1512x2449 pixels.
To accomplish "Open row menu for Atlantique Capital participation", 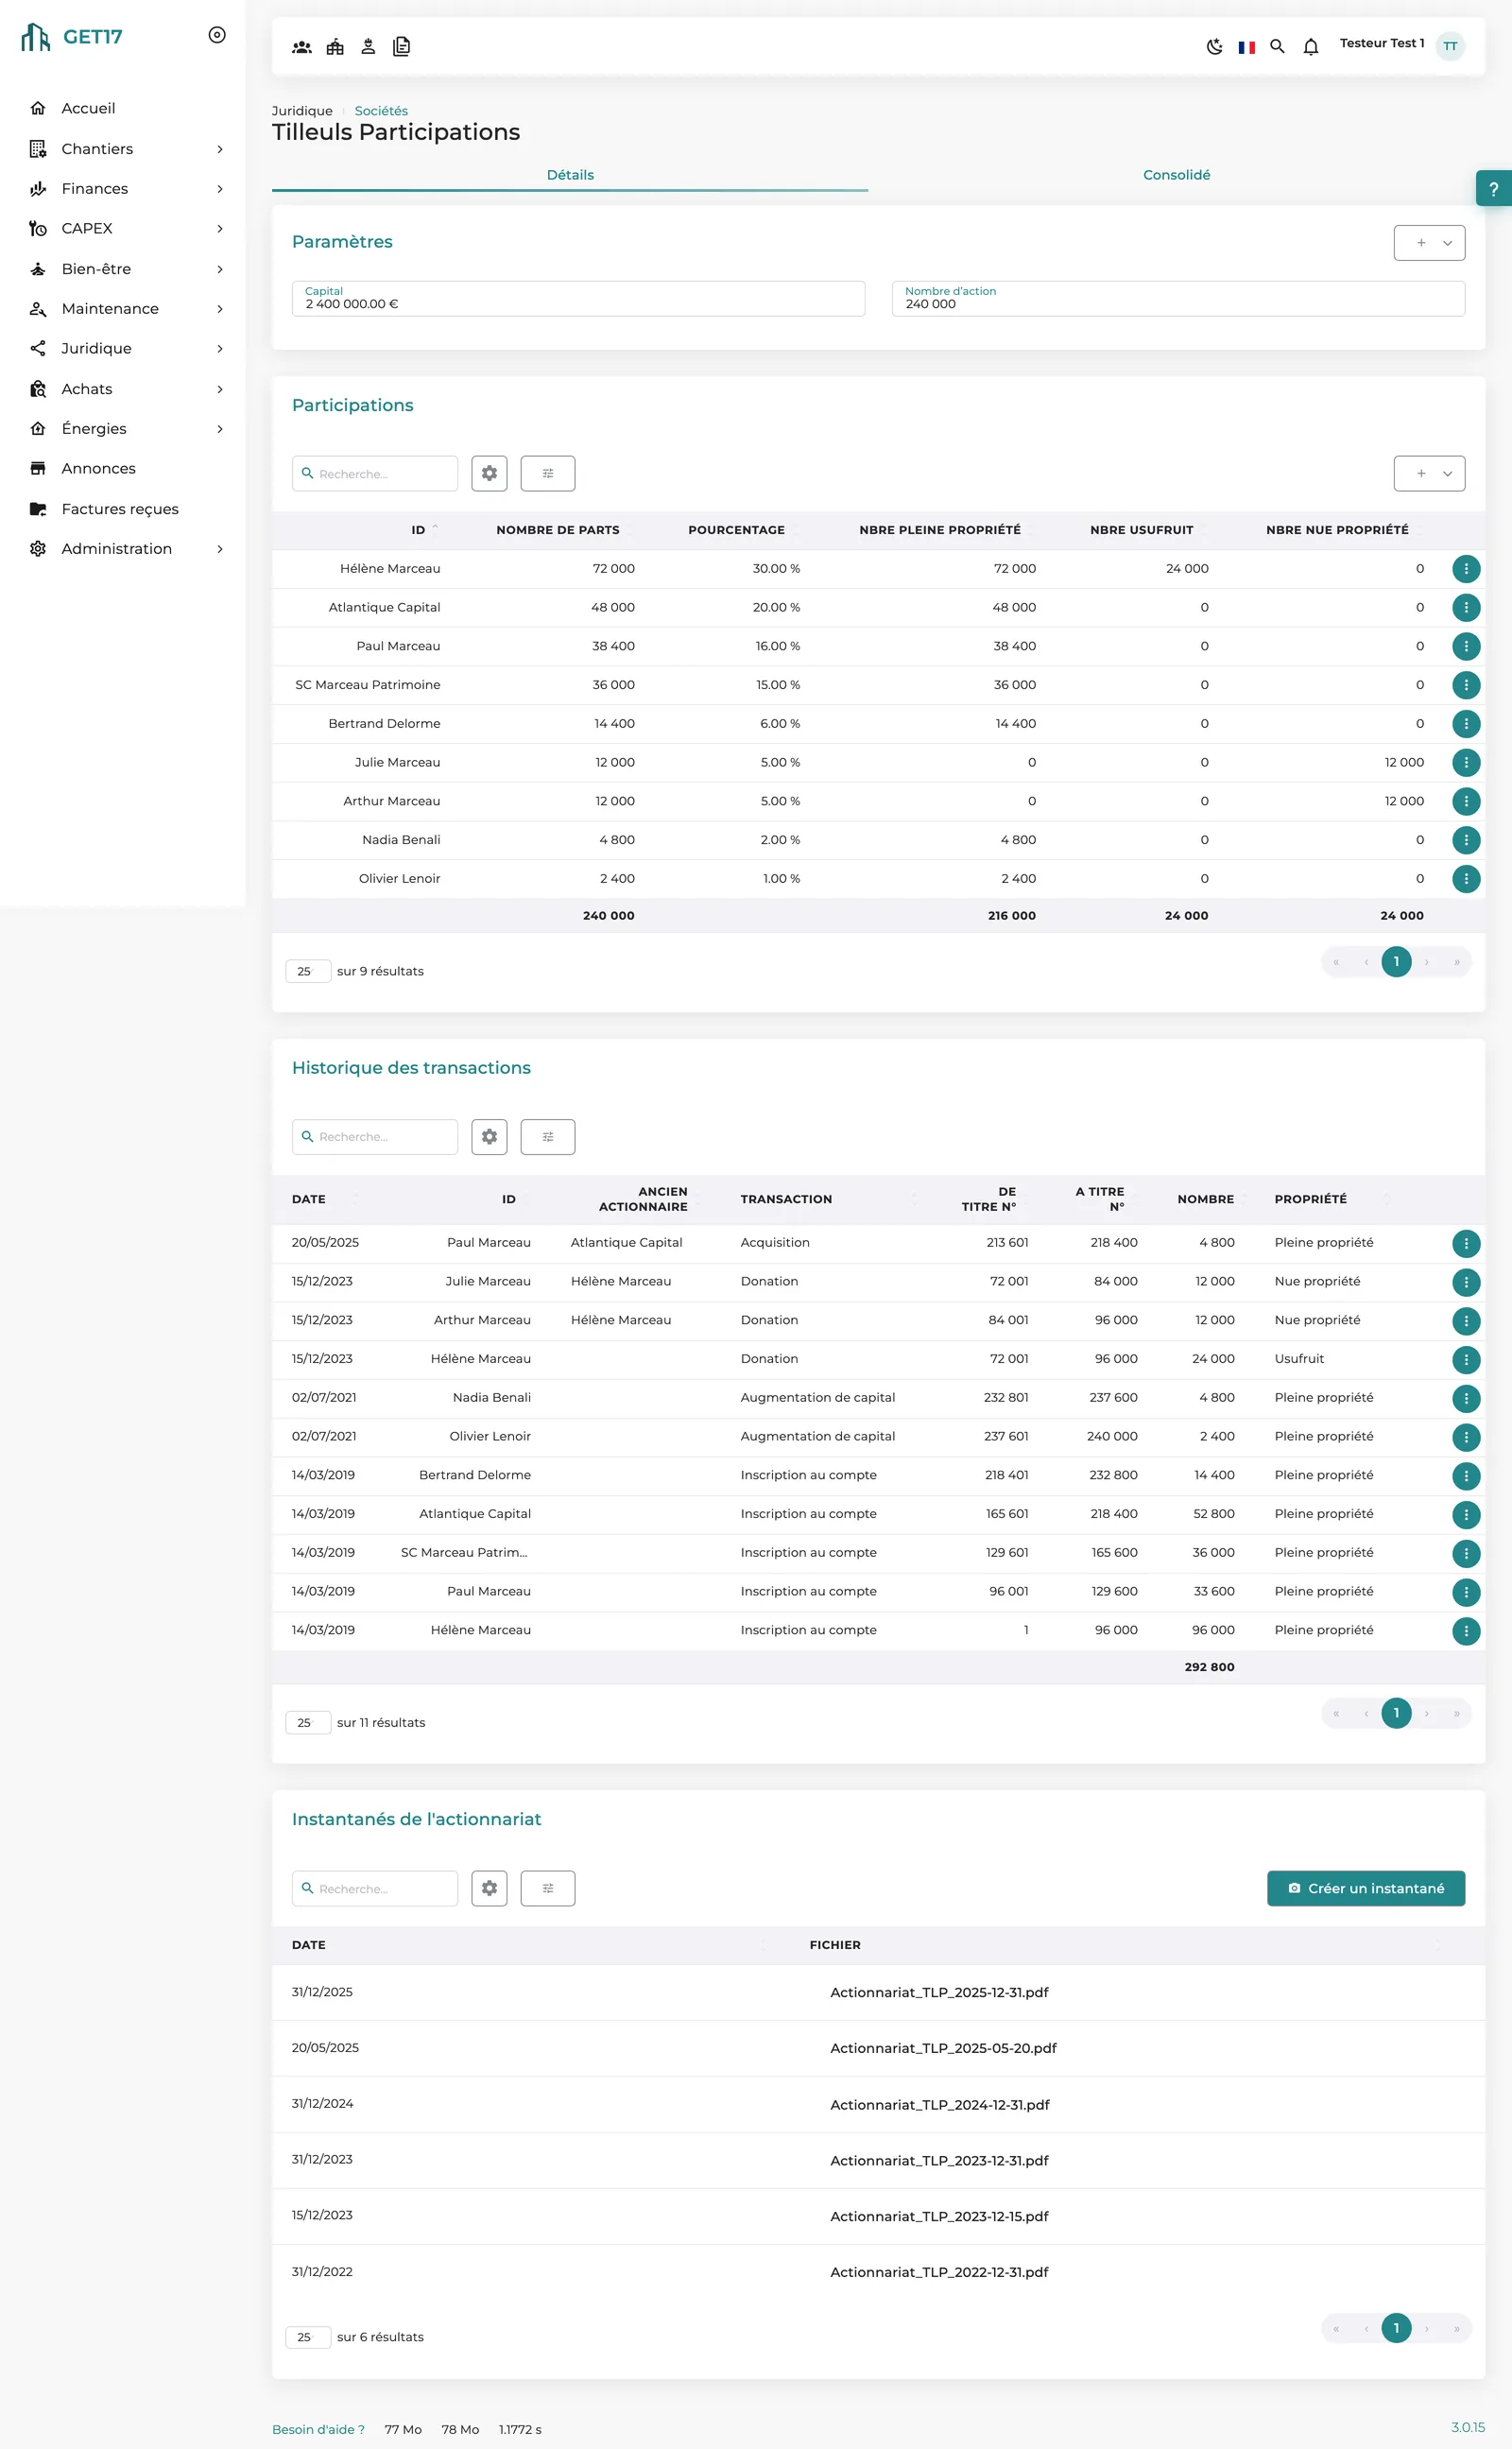I will [x=1465, y=607].
